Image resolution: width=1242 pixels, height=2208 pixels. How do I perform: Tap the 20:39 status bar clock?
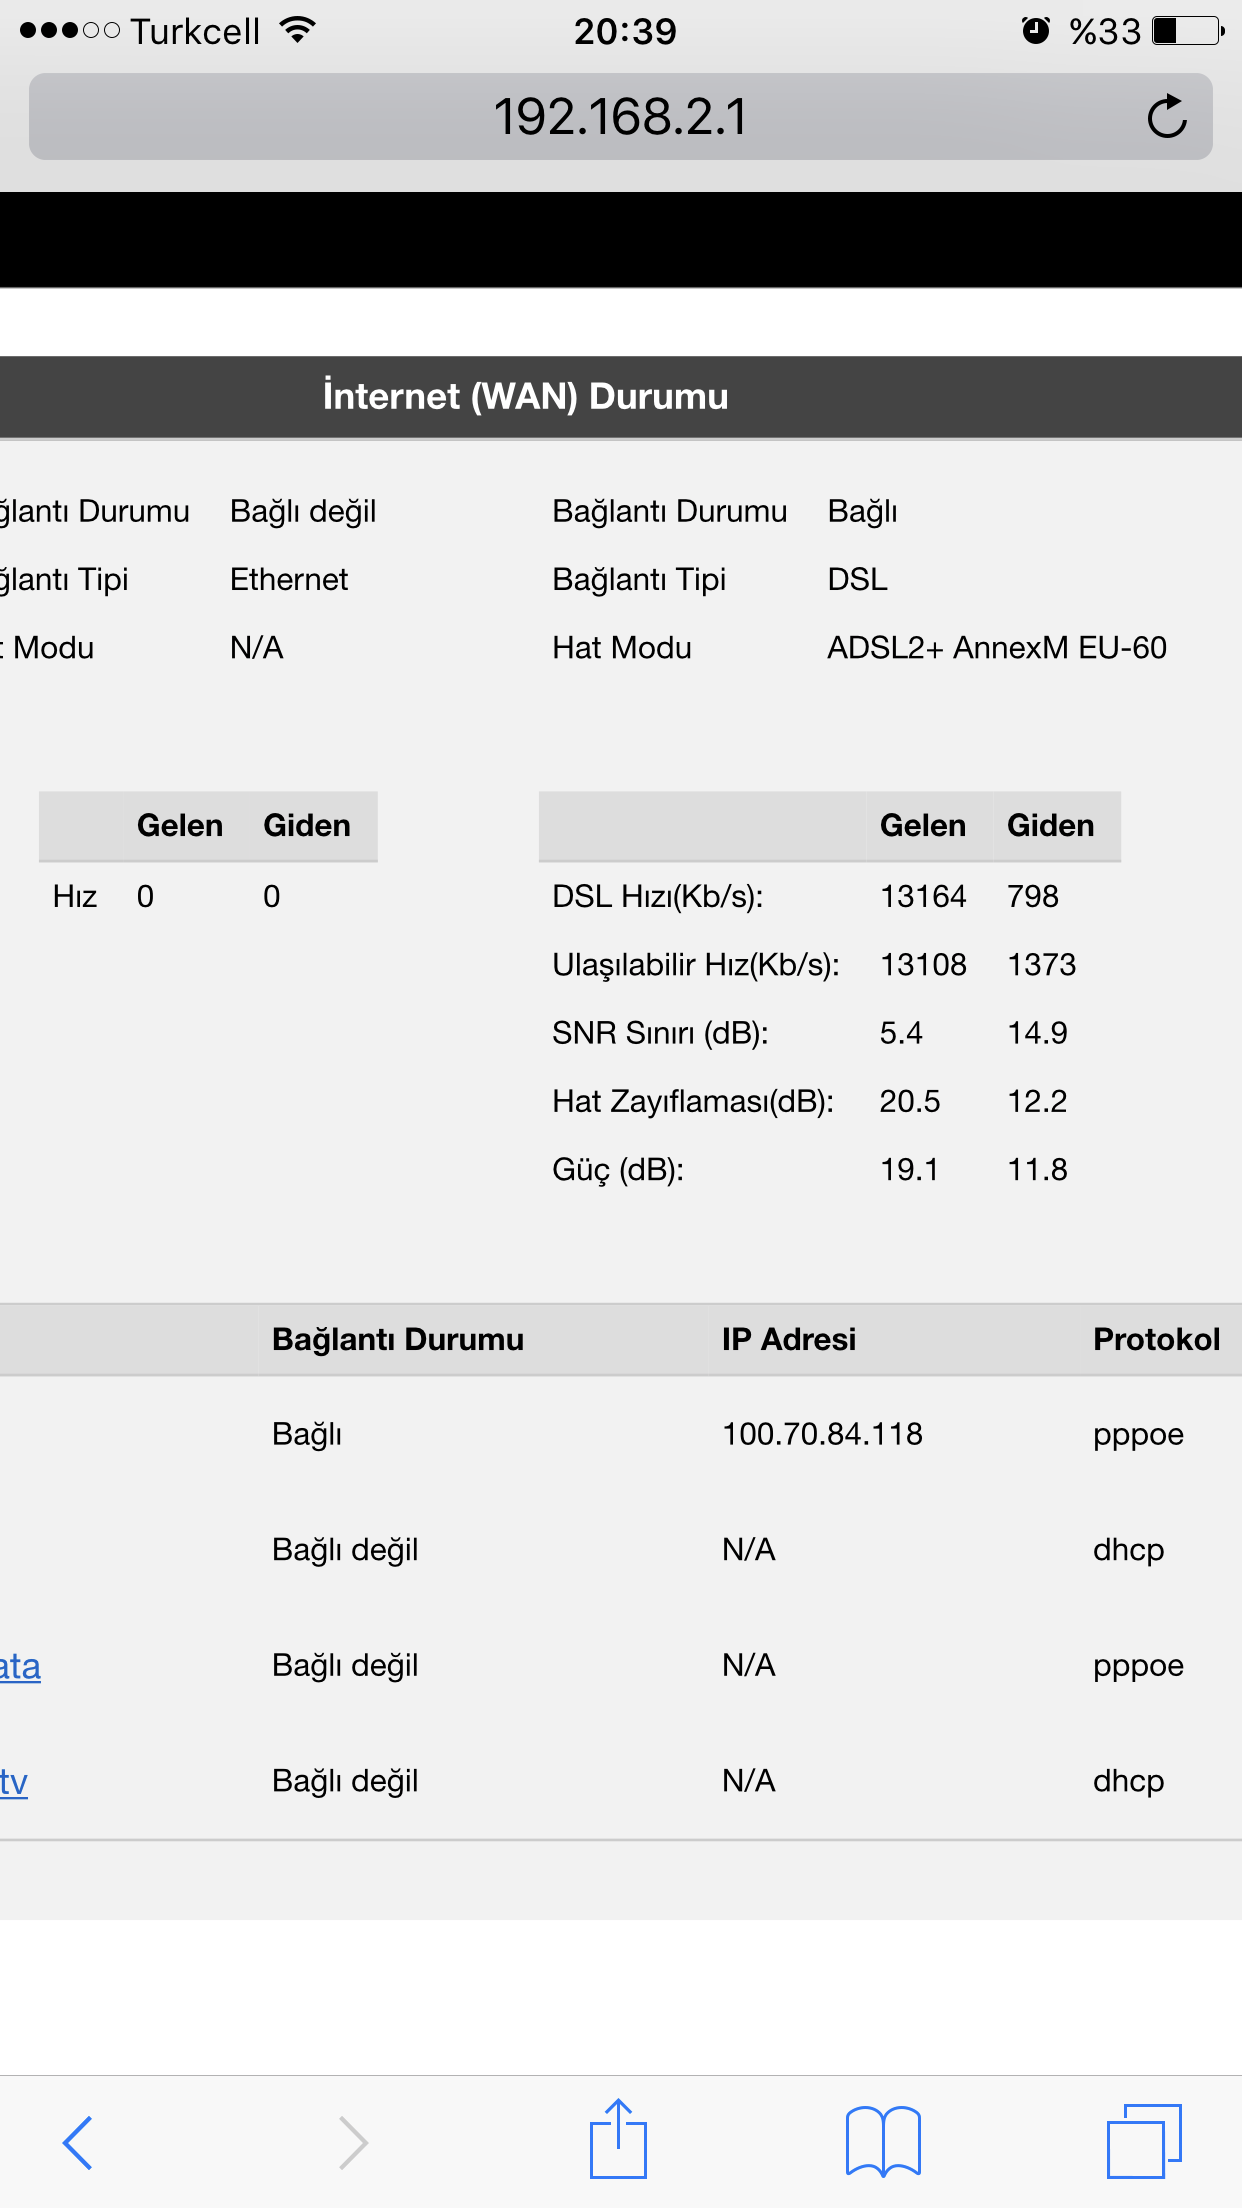click(x=625, y=31)
